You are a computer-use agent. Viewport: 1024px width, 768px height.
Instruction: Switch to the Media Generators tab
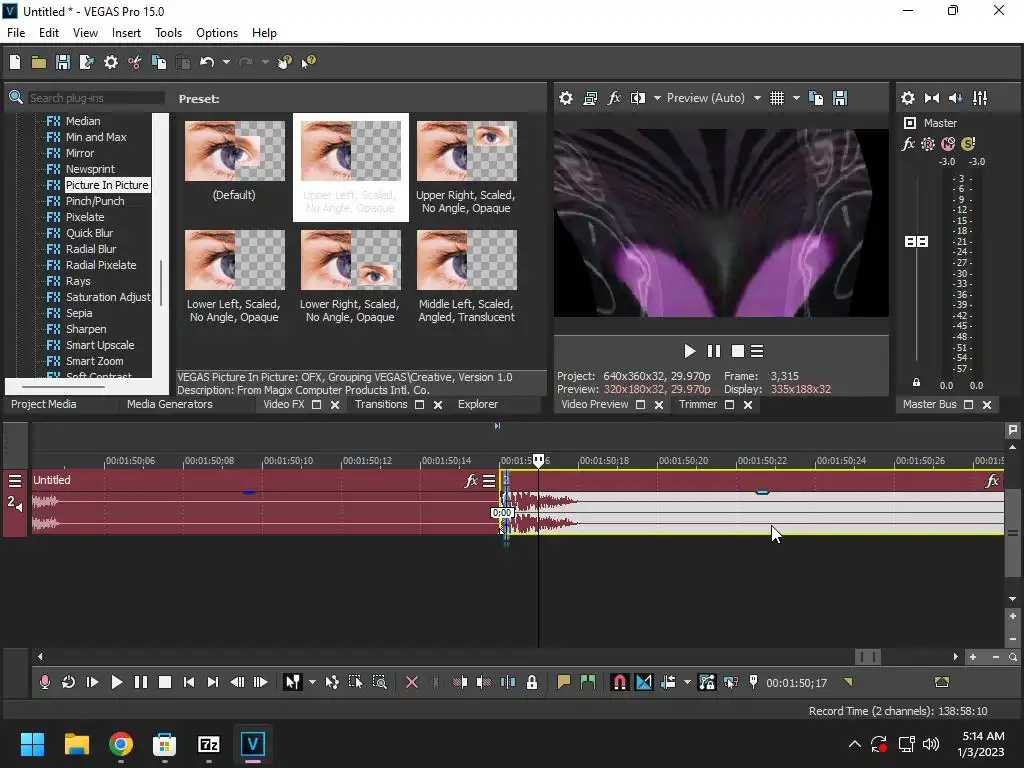170,404
